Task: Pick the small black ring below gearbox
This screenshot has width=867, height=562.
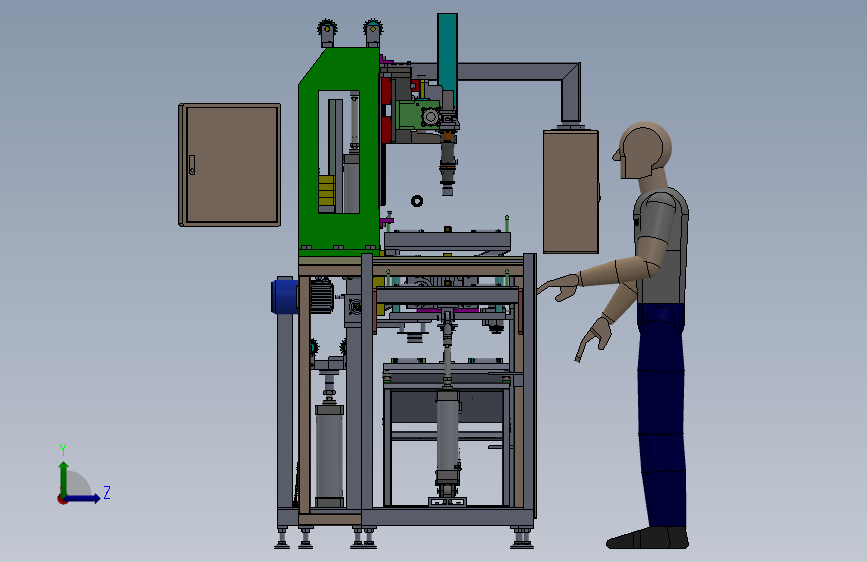Action: 417,201
